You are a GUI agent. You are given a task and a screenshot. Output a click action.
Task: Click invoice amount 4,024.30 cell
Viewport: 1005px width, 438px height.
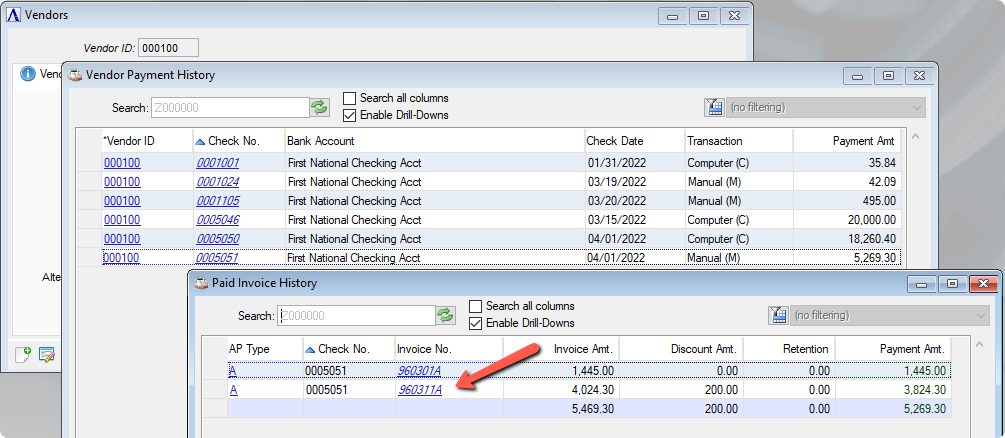[561, 390]
